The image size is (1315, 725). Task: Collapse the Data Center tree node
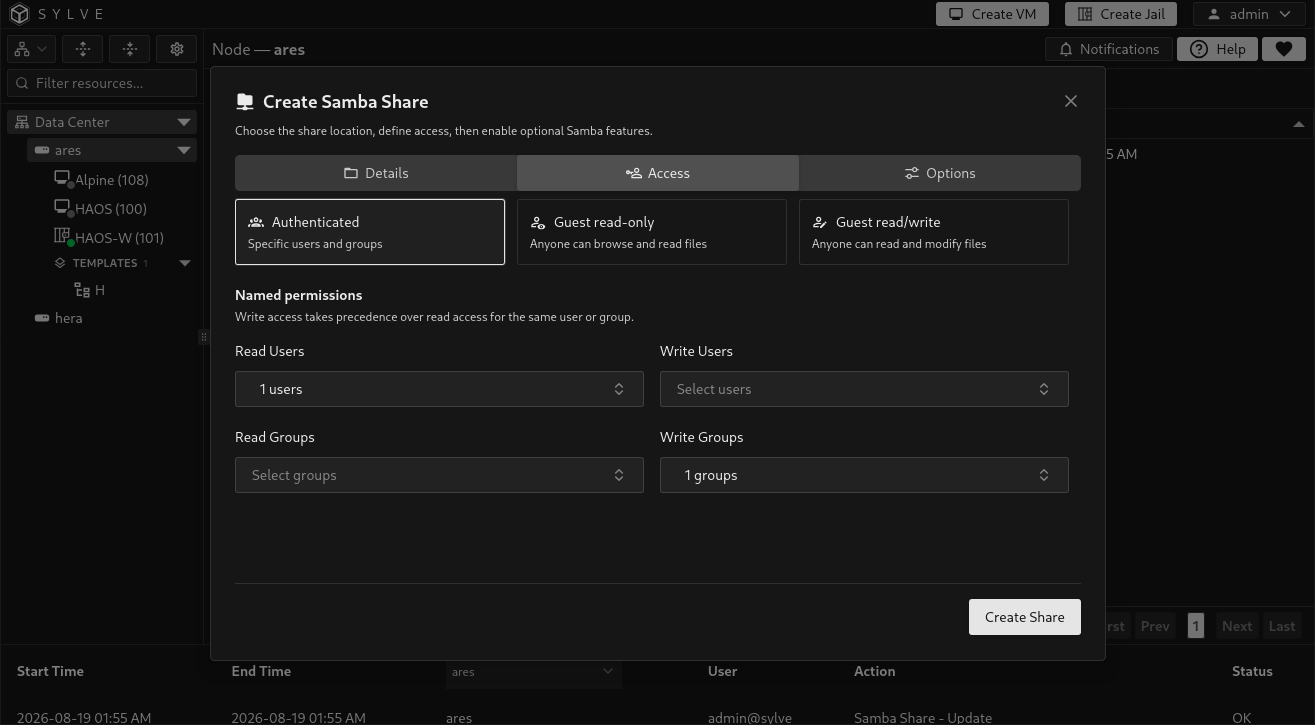[184, 122]
